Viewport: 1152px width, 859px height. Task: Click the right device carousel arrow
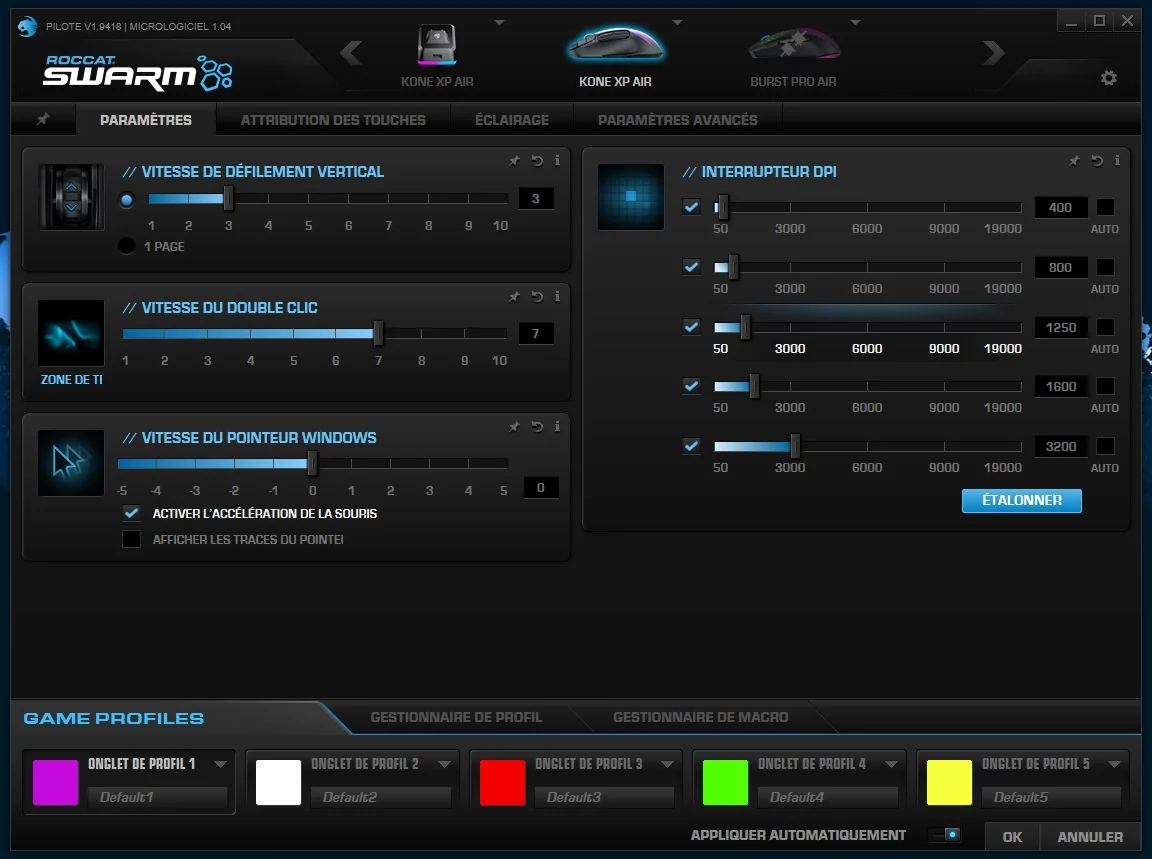pyautogui.click(x=993, y=53)
